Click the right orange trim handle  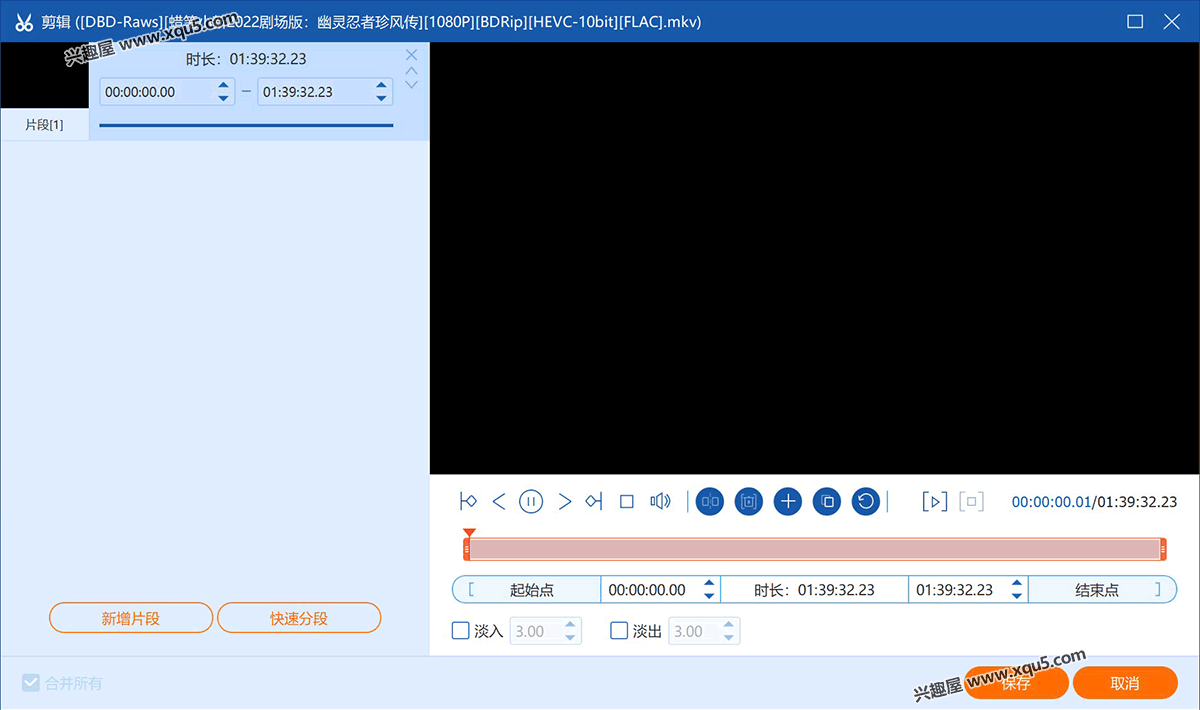(x=1164, y=549)
